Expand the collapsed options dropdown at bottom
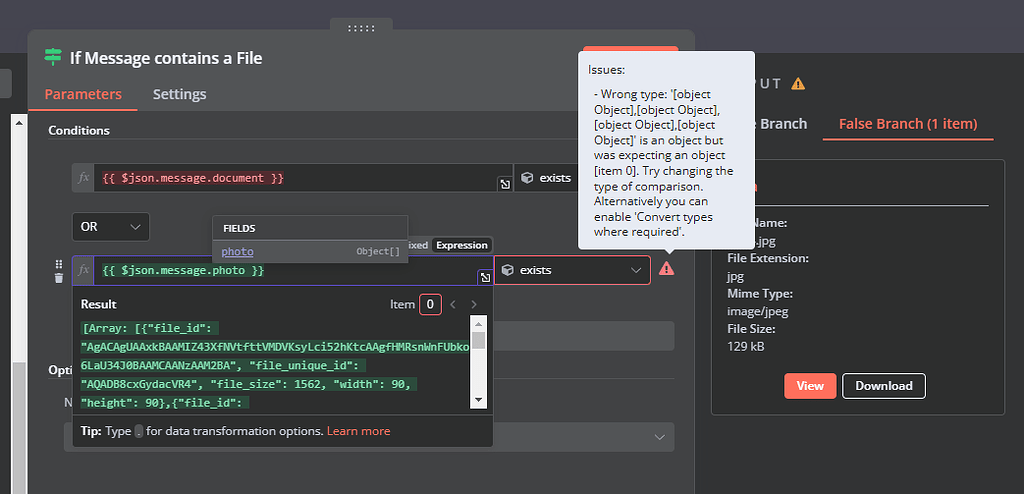Screen dimensions: 1024x494 coord(659,437)
